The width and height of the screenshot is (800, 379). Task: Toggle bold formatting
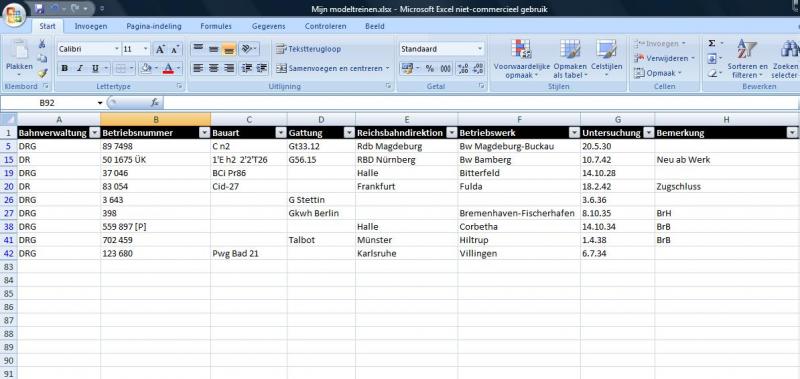coord(64,68)
